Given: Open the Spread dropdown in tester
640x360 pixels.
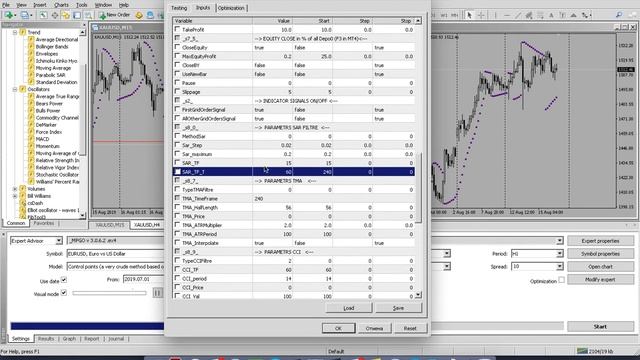Looking at the screenshot, I should tap(559, 267).
